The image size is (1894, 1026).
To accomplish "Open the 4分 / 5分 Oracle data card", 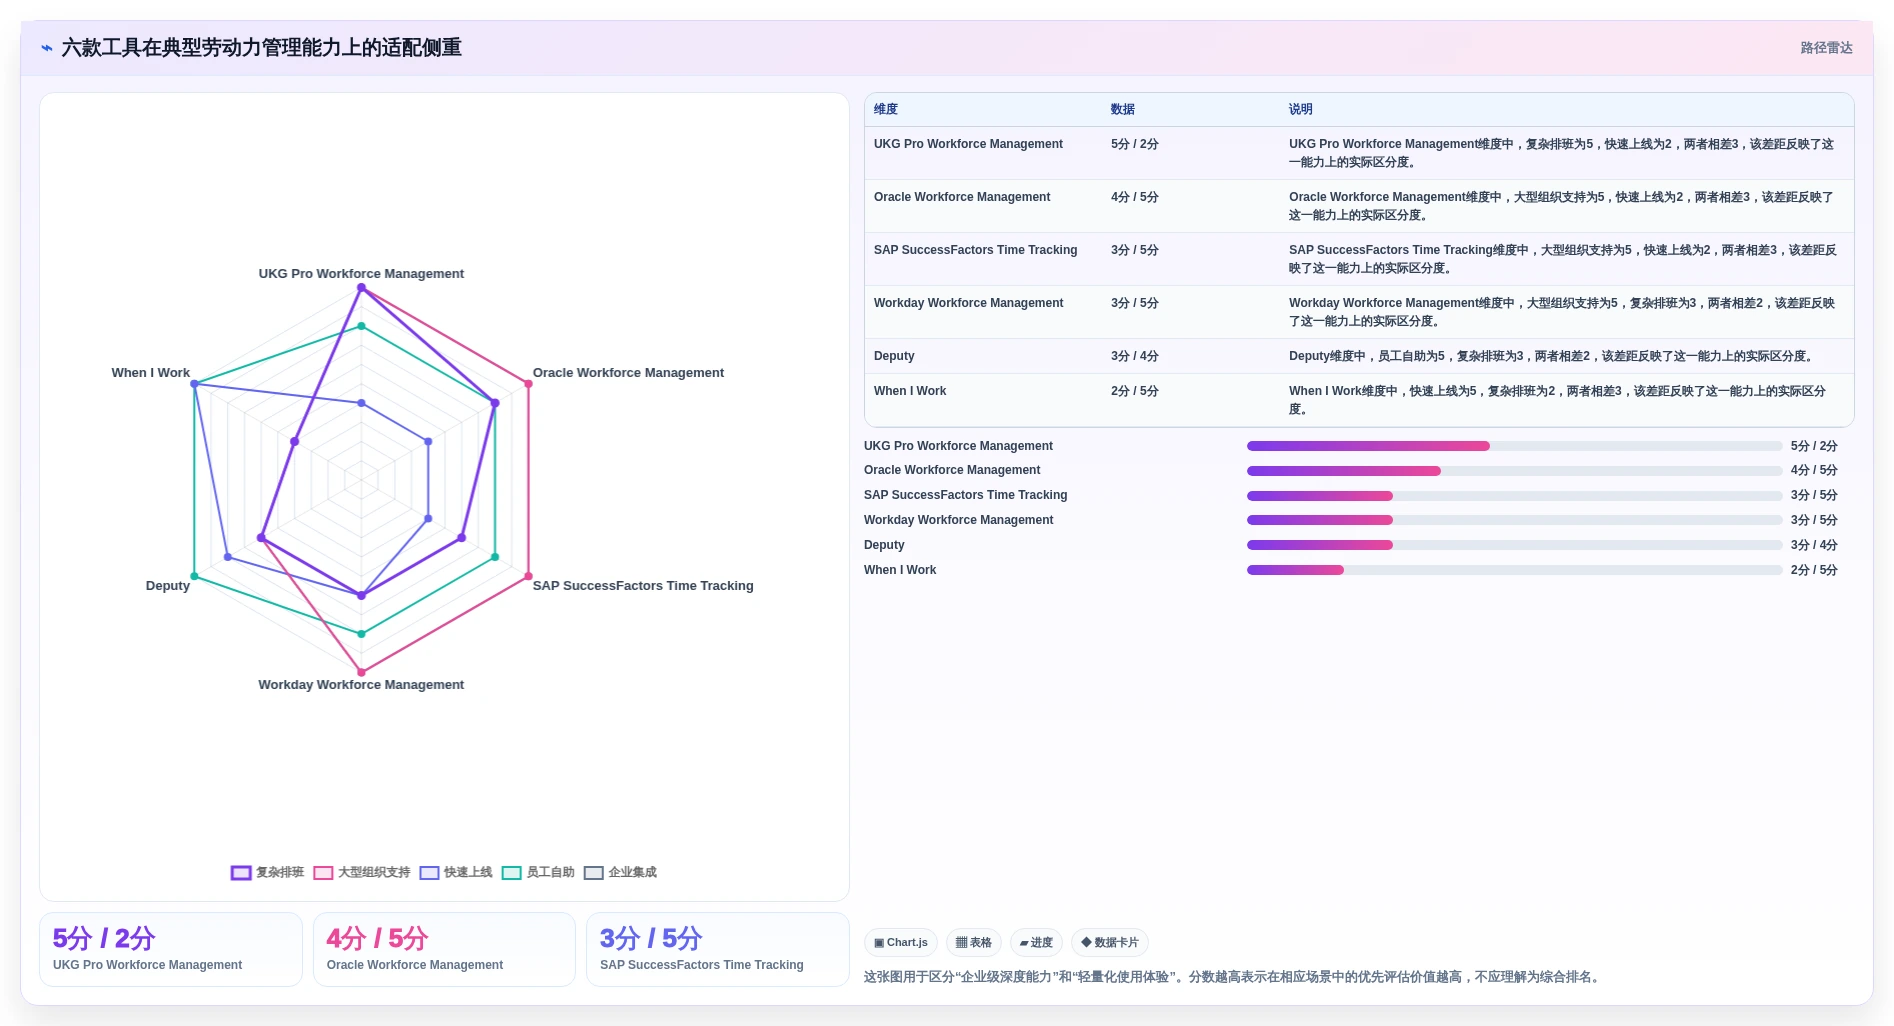I will pyautogui.click(x=444, y=949).
